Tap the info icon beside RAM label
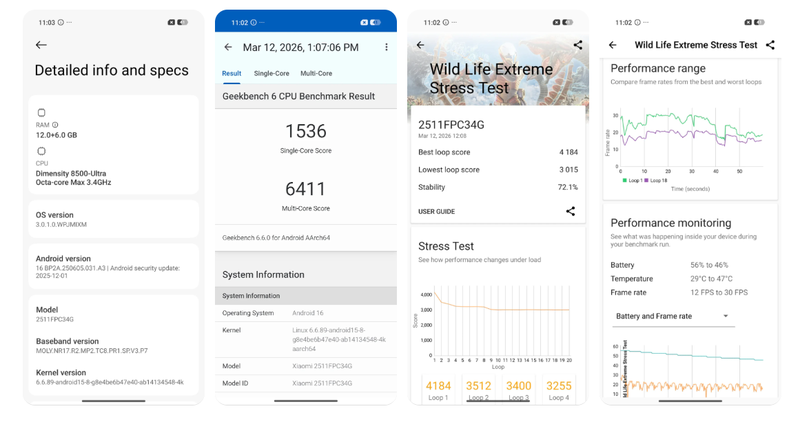 coord(55,125)
